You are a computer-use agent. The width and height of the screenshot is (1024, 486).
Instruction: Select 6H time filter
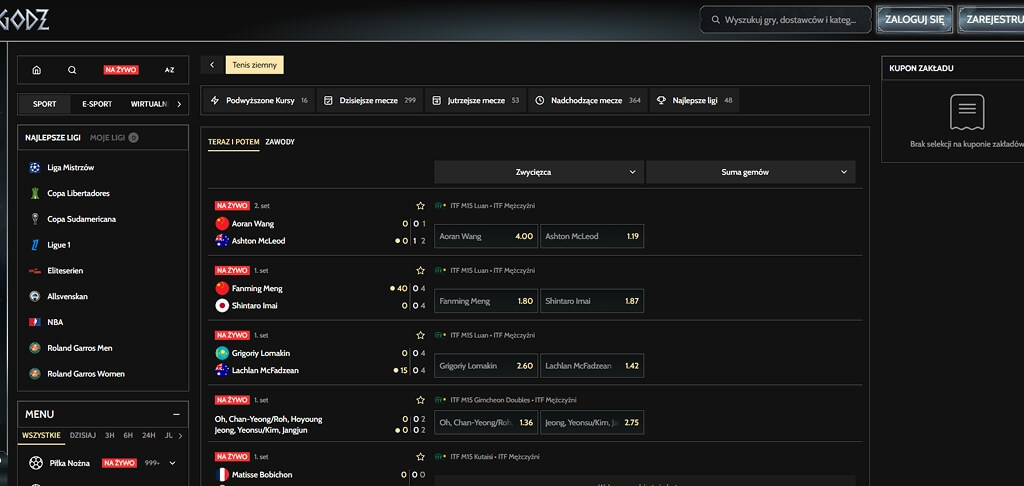click(128, 436)
